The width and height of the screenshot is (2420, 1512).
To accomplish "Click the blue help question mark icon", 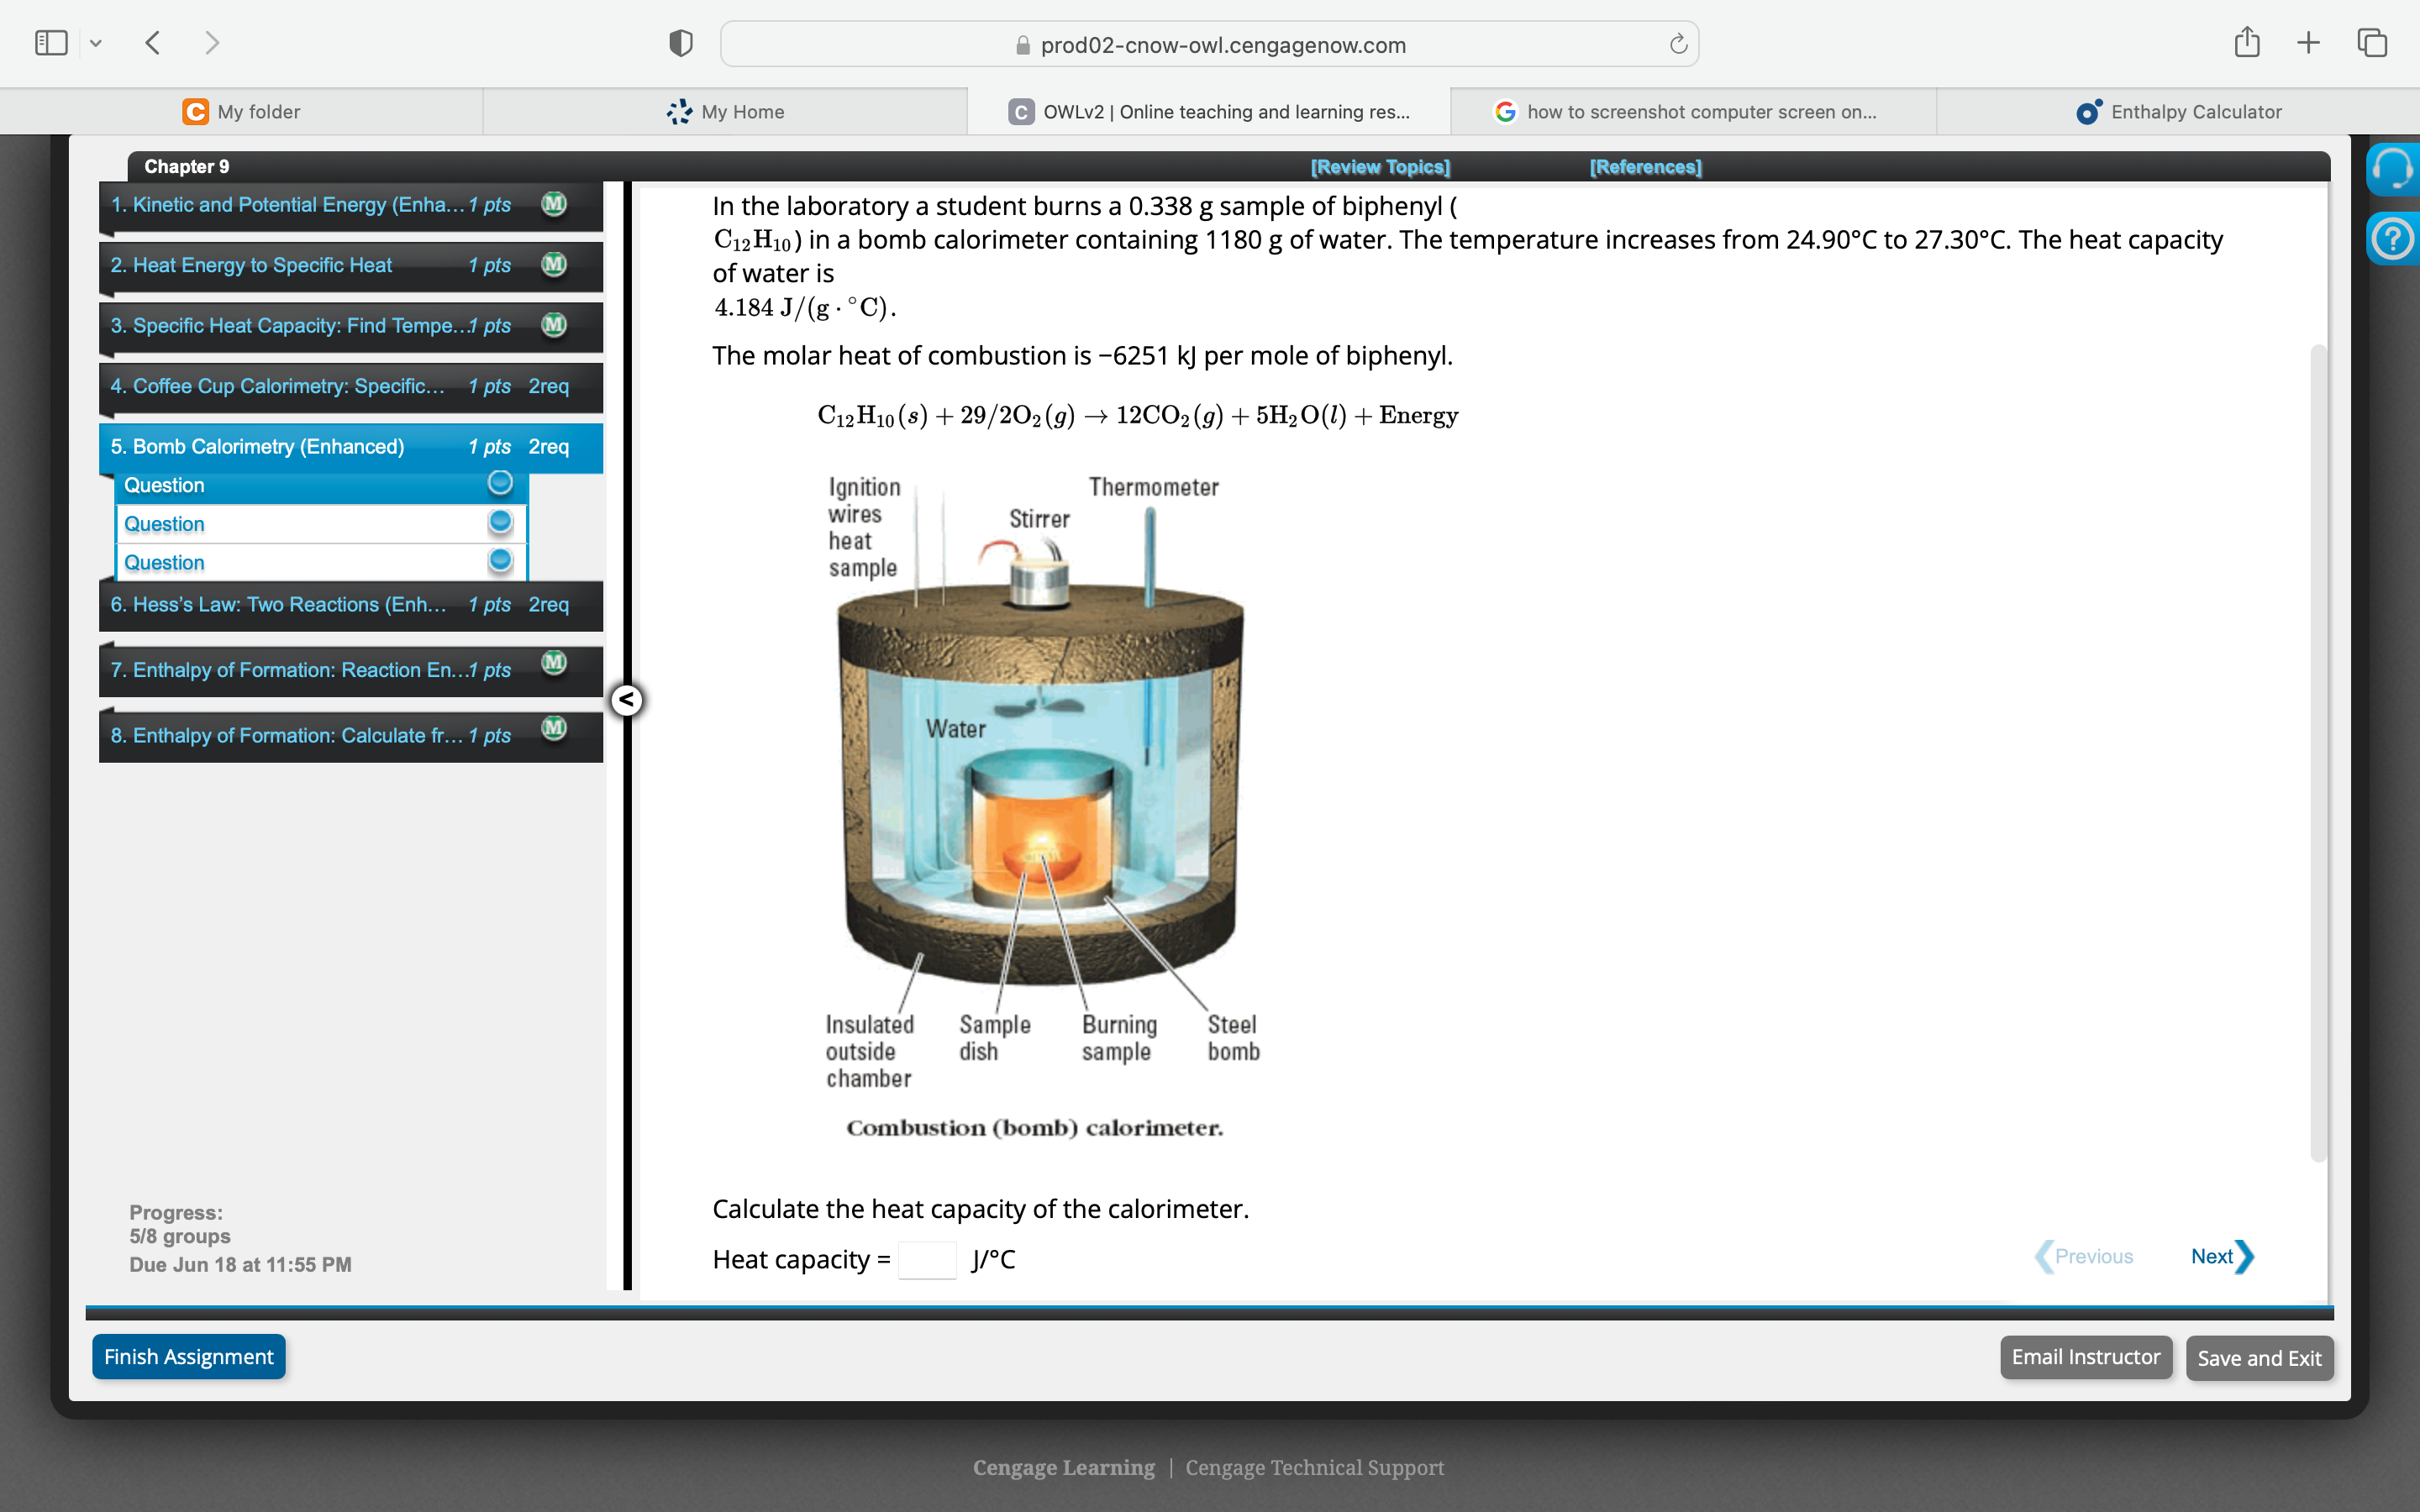I will point(2392,240).
